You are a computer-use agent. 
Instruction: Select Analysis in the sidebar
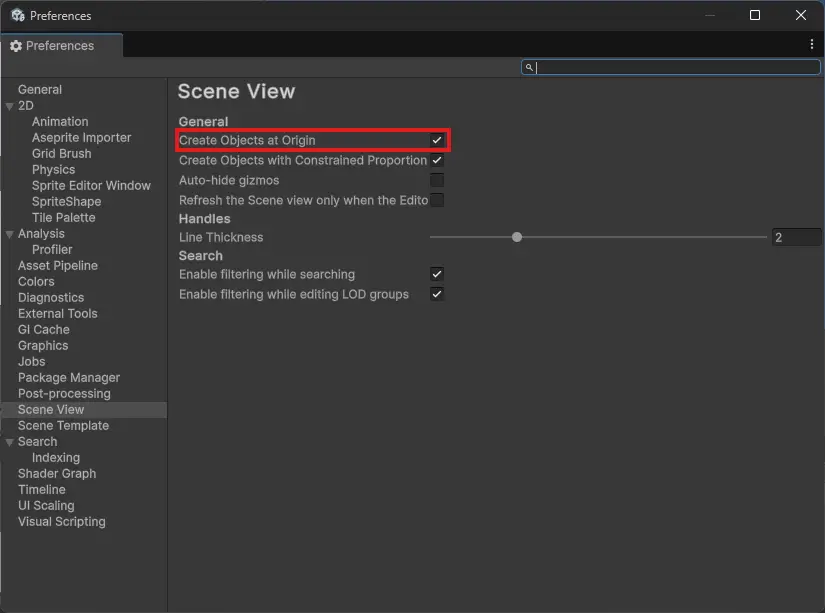click(41, 234)
